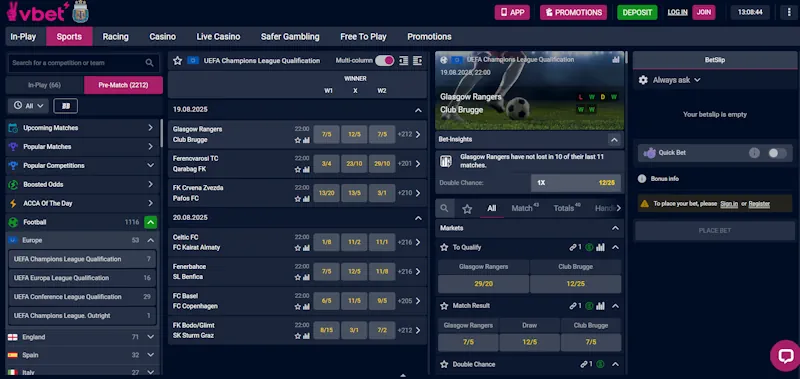Viewport: 800px width, 379px height.
Task: Click Quick Bet info icon
Action: tap(754, 153)
